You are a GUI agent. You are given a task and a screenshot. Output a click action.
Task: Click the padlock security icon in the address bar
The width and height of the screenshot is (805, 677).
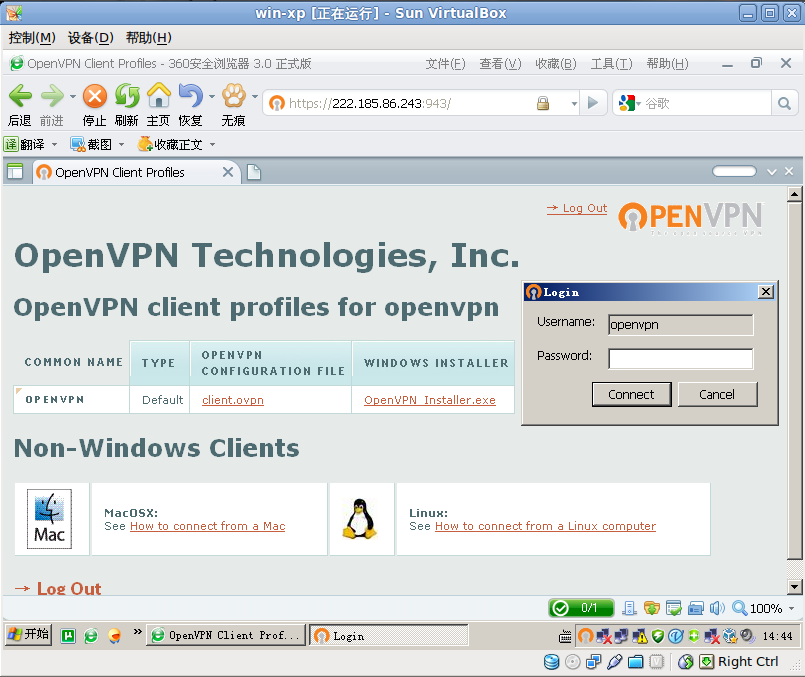point(543,103)
